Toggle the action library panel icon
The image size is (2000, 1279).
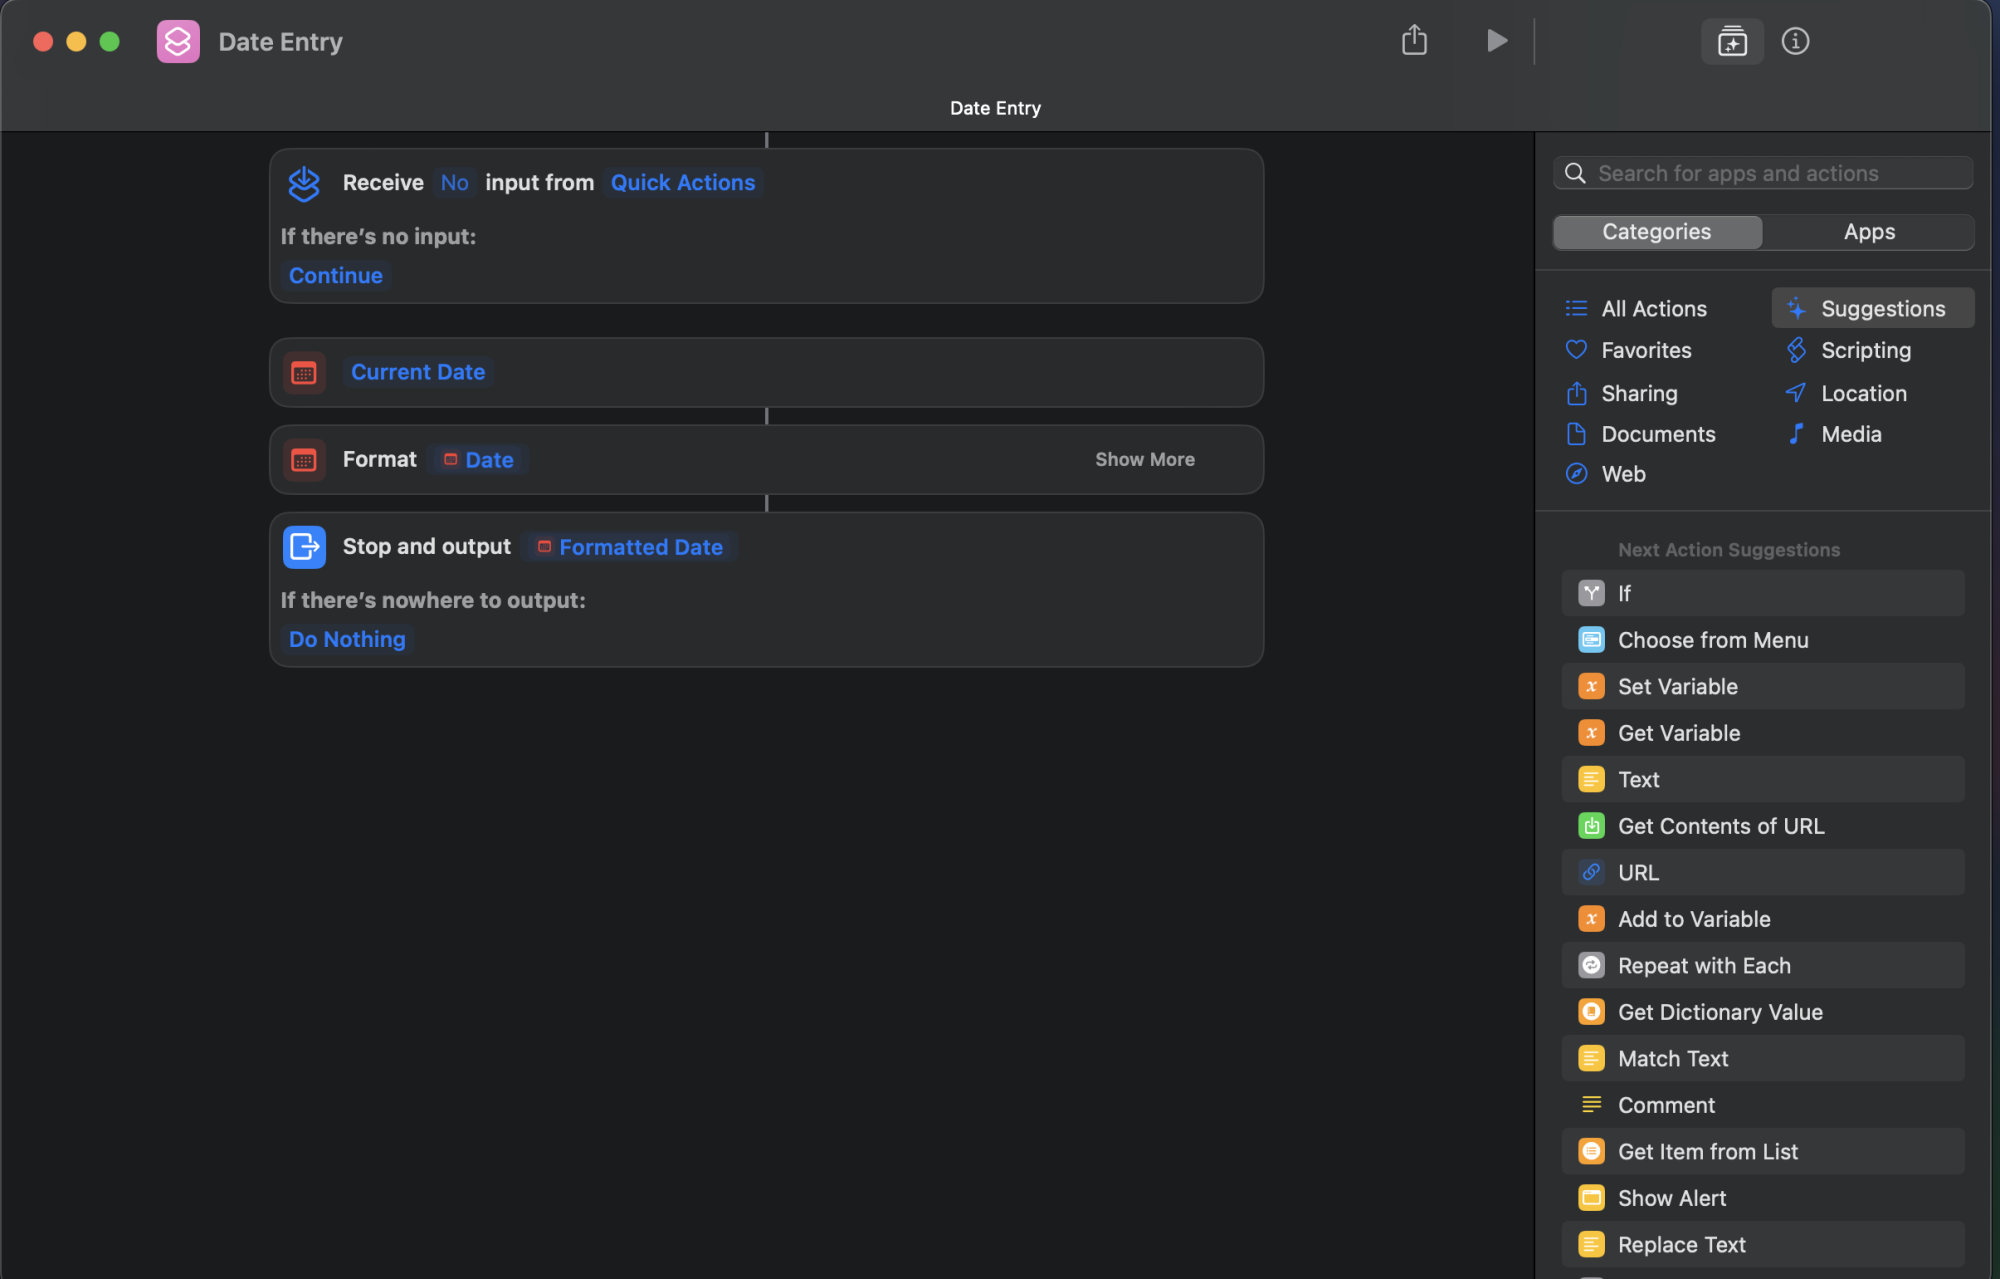tap(1732, 41)
